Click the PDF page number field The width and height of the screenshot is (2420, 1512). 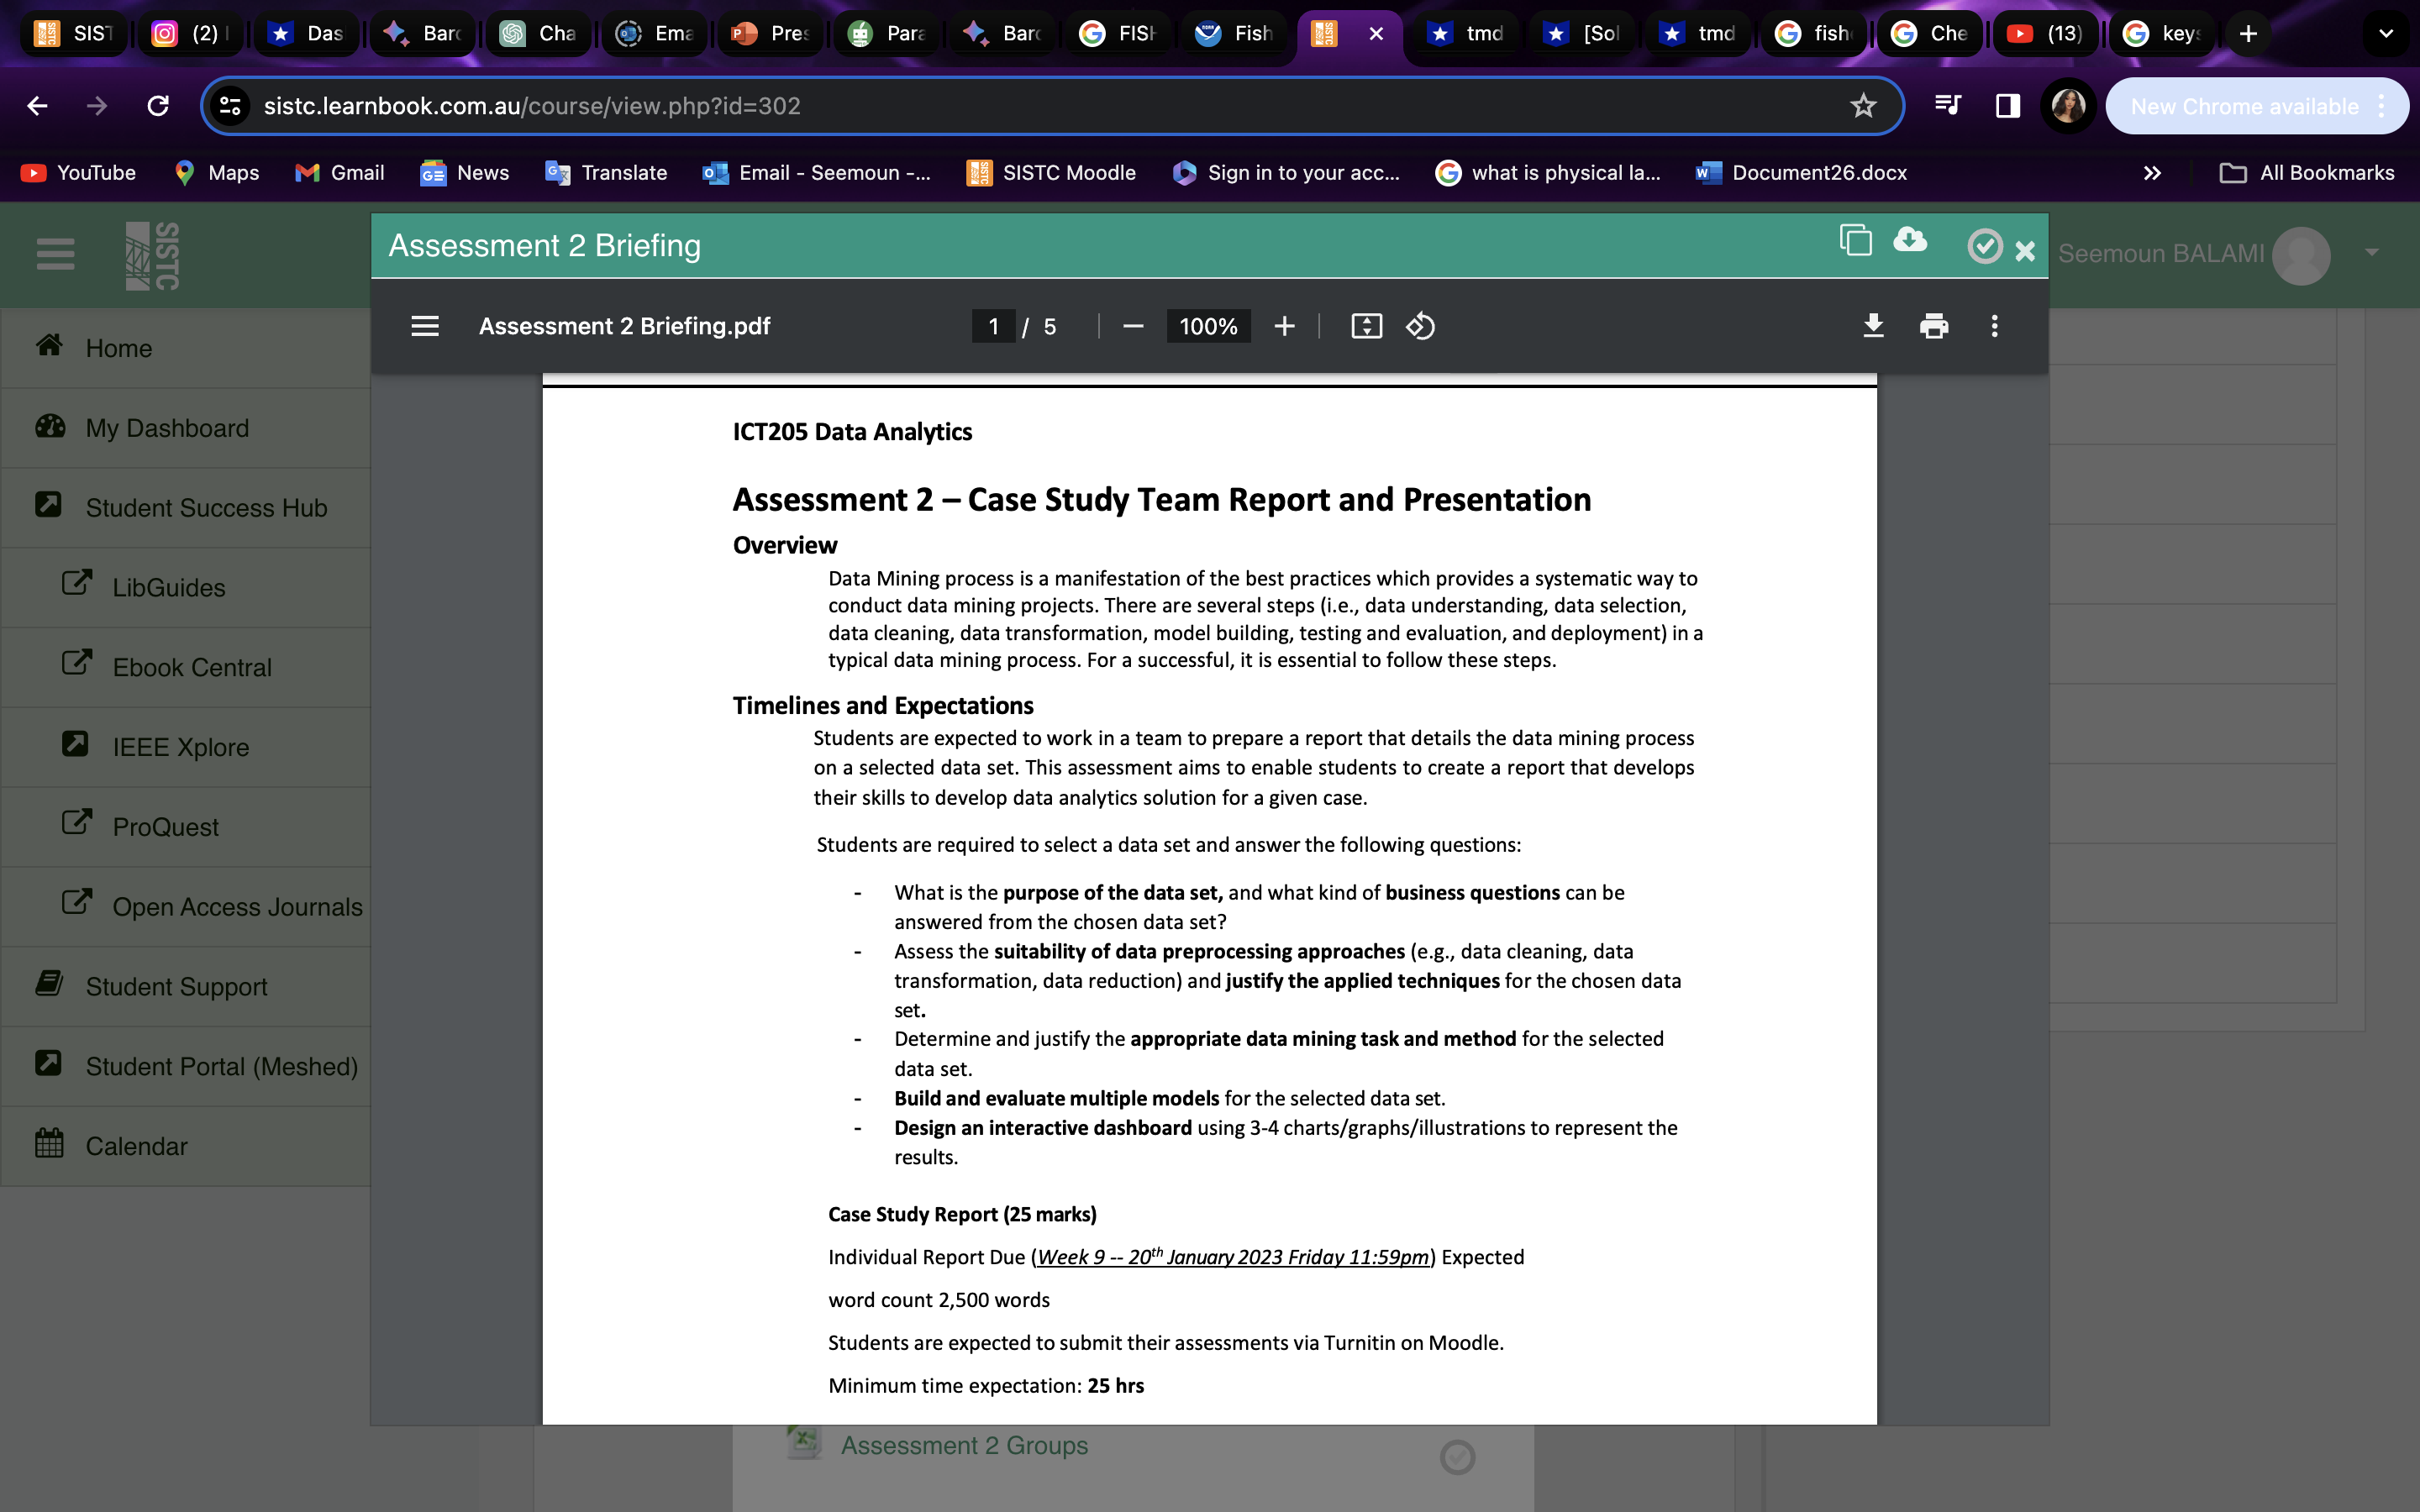pos(993,326)
